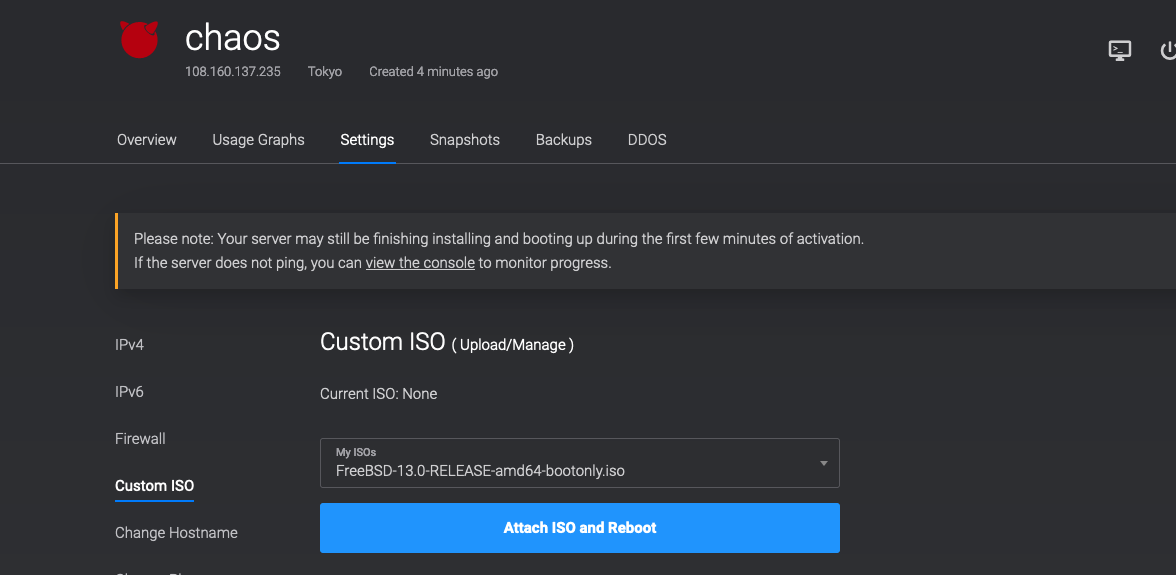Follow the 'view the console' link
This screenshot has width=1176, height=575.
[419, 263]
